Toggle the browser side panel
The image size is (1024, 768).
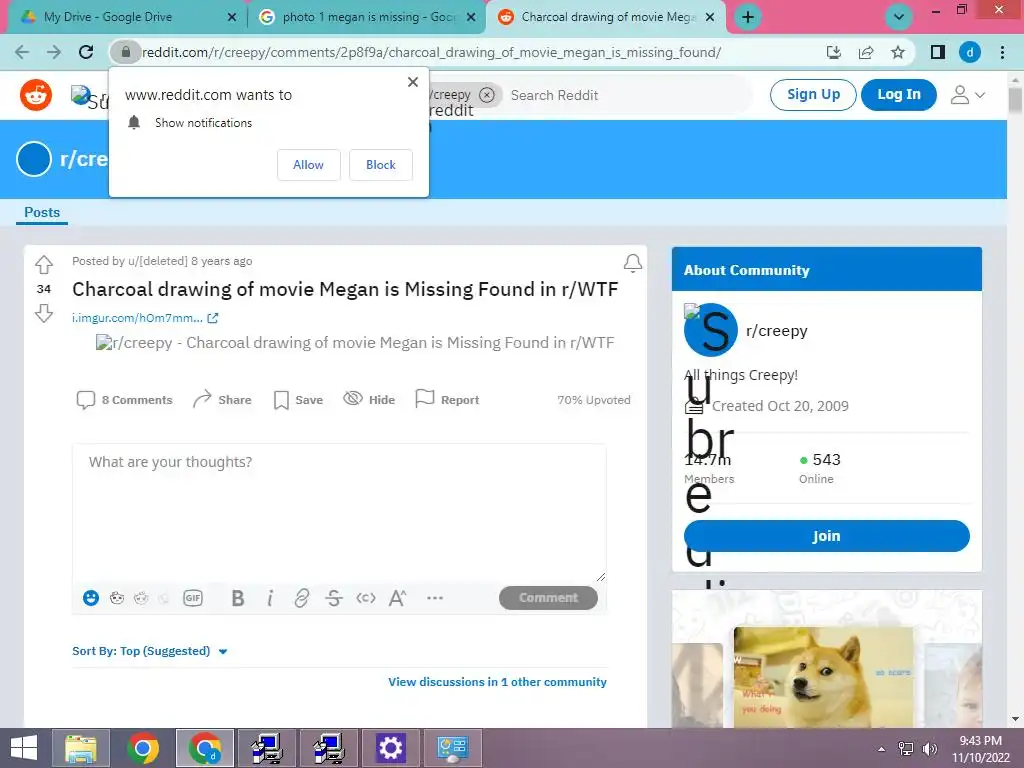pyautogui.click(x=938, y=52)
